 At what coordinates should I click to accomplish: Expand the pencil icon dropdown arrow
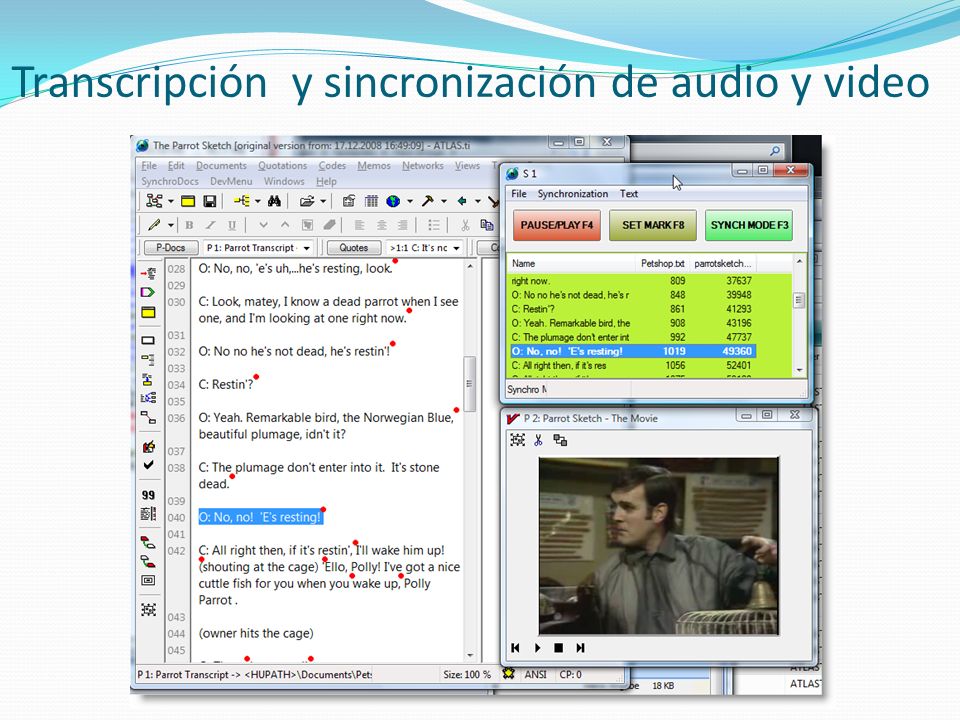click(171, 226)
